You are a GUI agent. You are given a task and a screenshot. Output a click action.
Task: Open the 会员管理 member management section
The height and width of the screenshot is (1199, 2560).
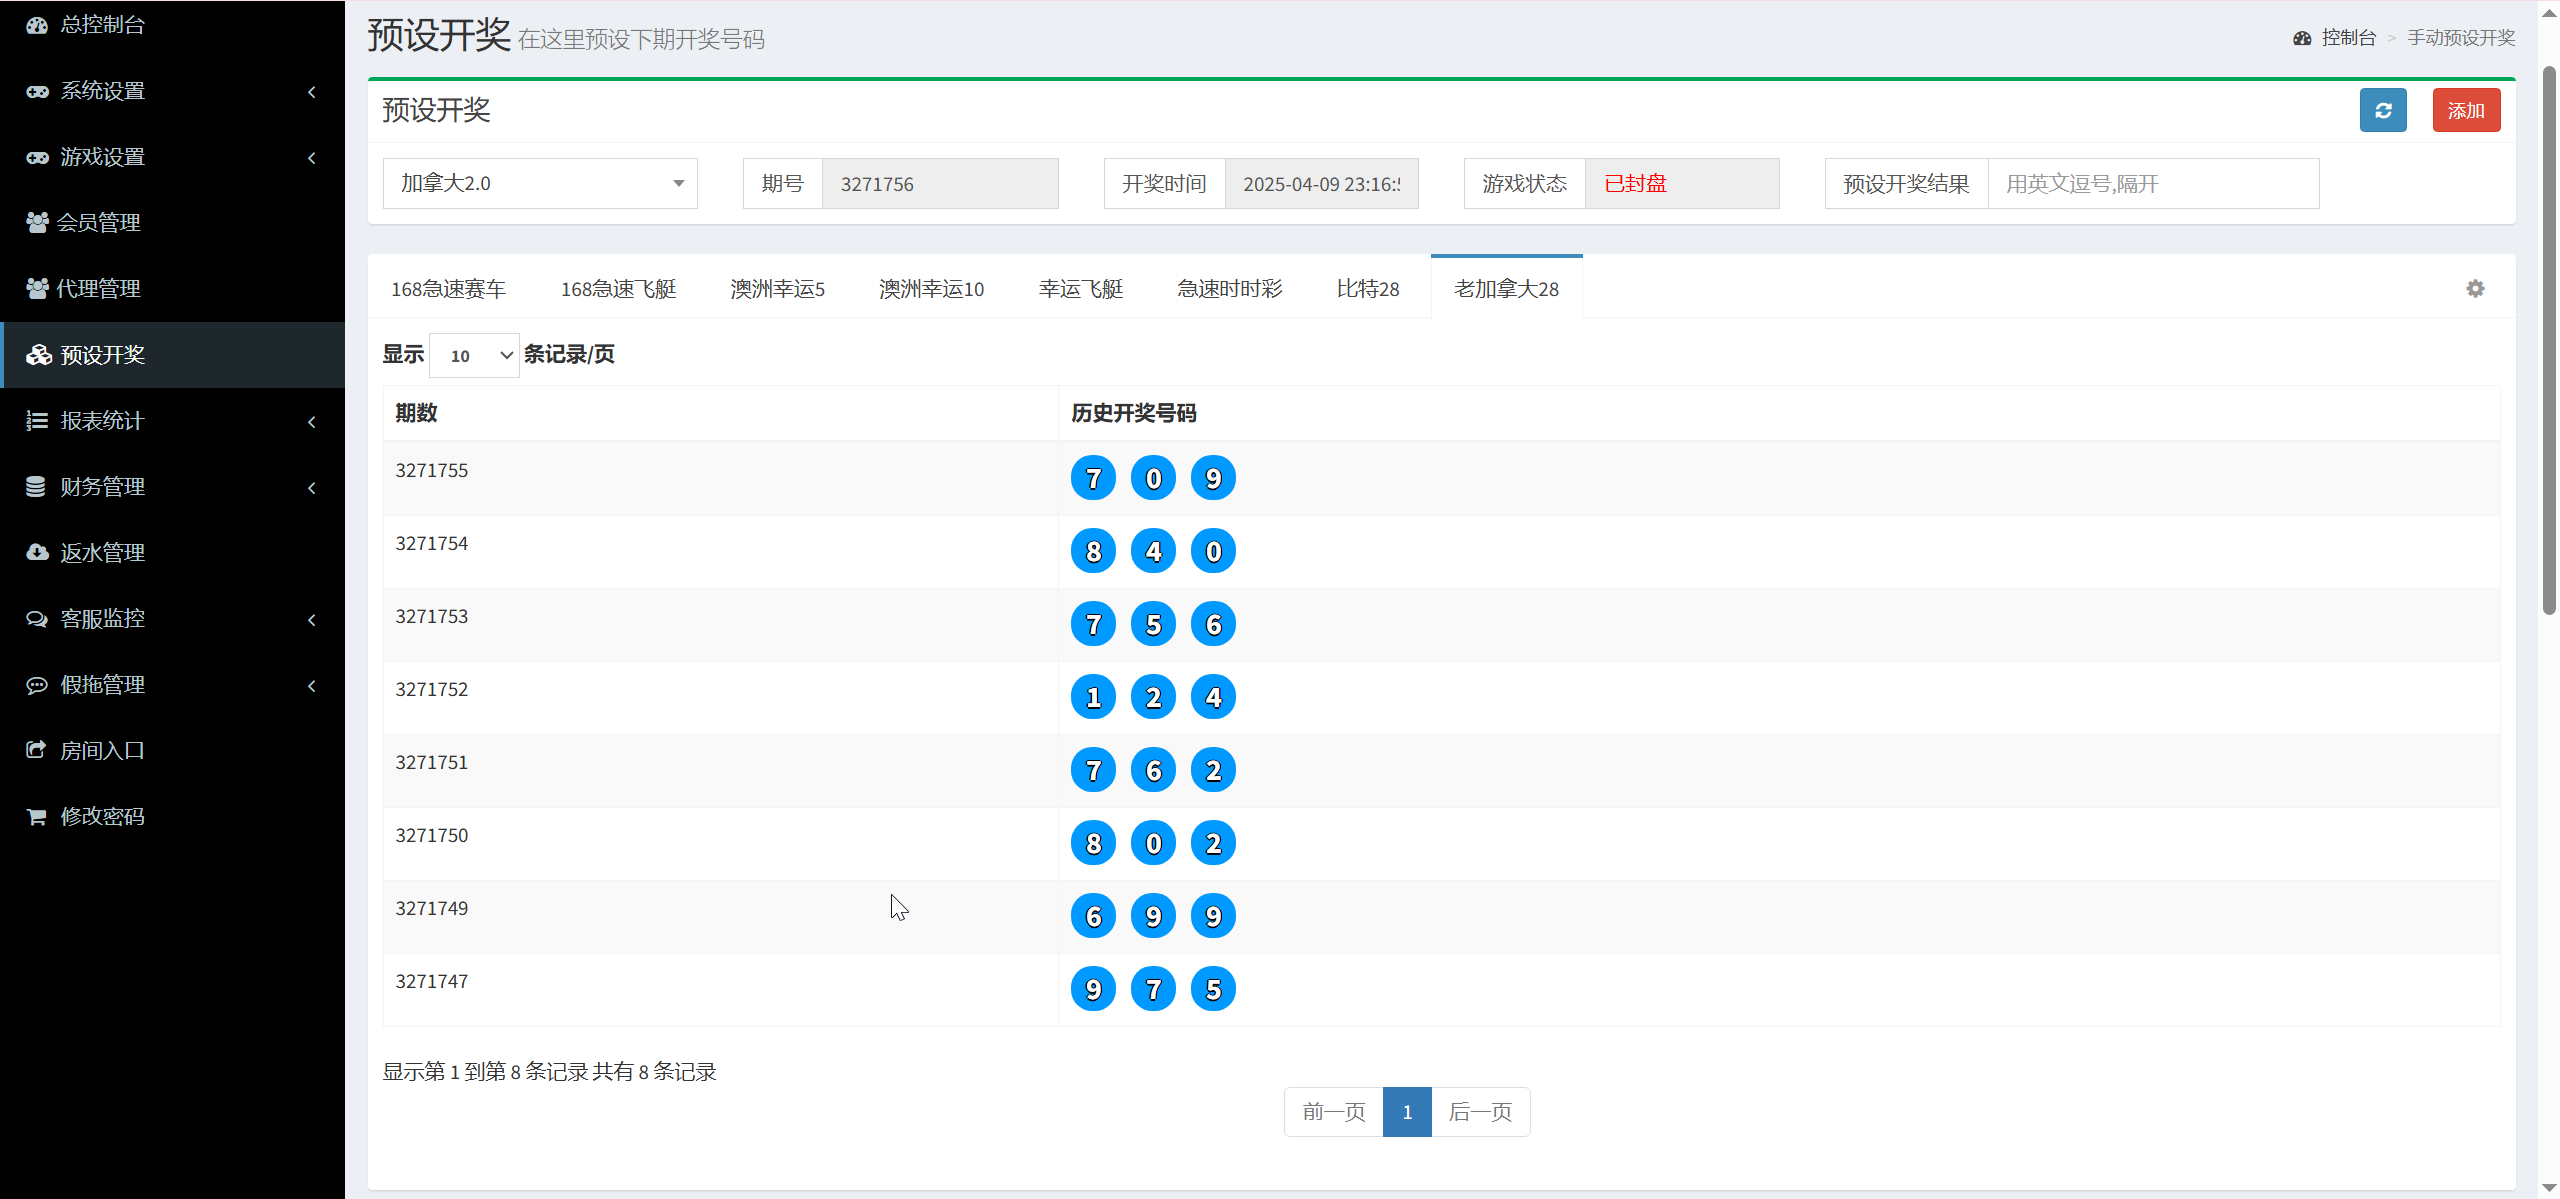click(x=100, y=222)
